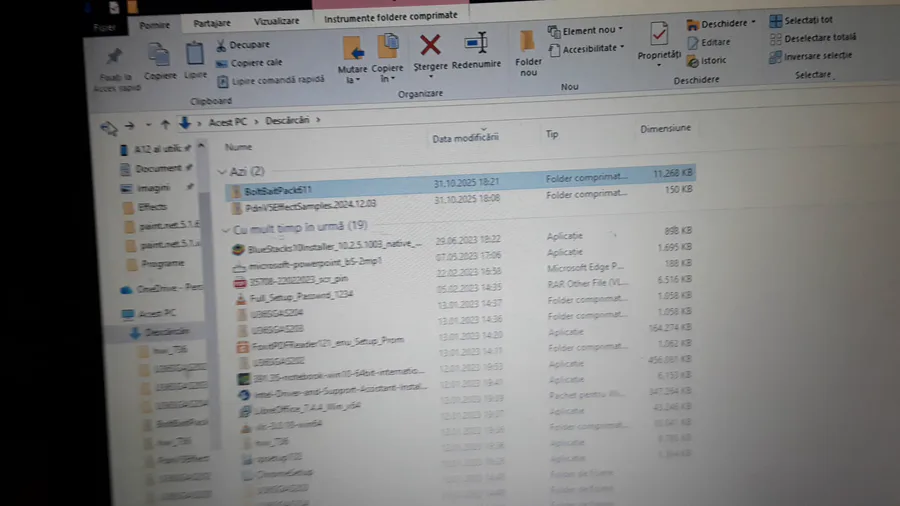Sort by the Dimensiune column header
900x506 pixels.
point(665,129)
